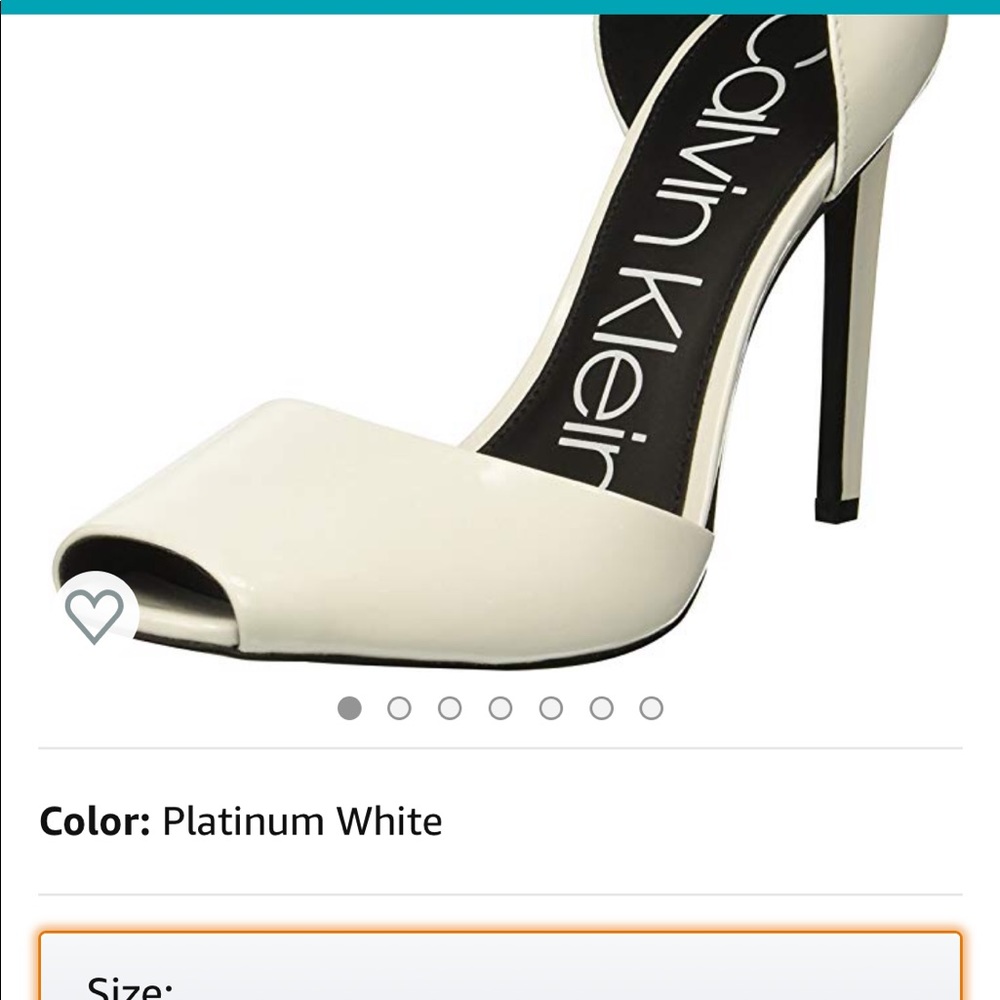
Task: Select the fifth image carousel dot
Action: [x=547, y=707]
